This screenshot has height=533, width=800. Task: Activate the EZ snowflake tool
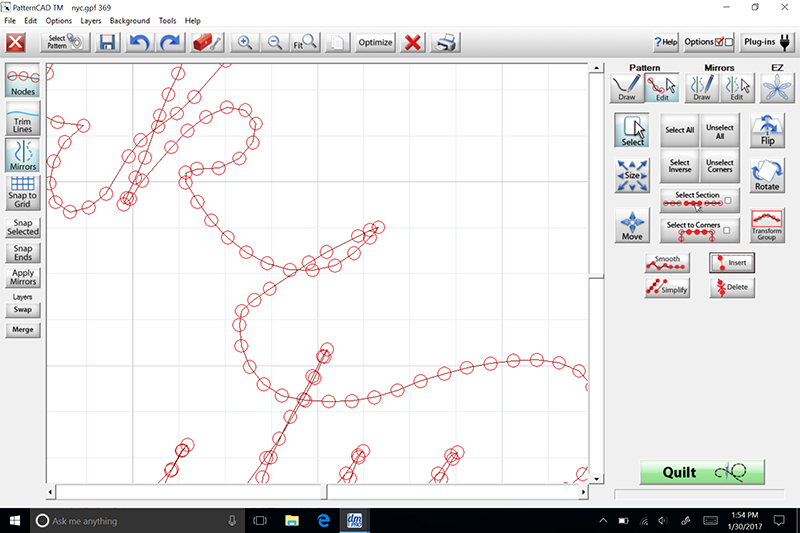pyautogui.click(x=774, y=88)
